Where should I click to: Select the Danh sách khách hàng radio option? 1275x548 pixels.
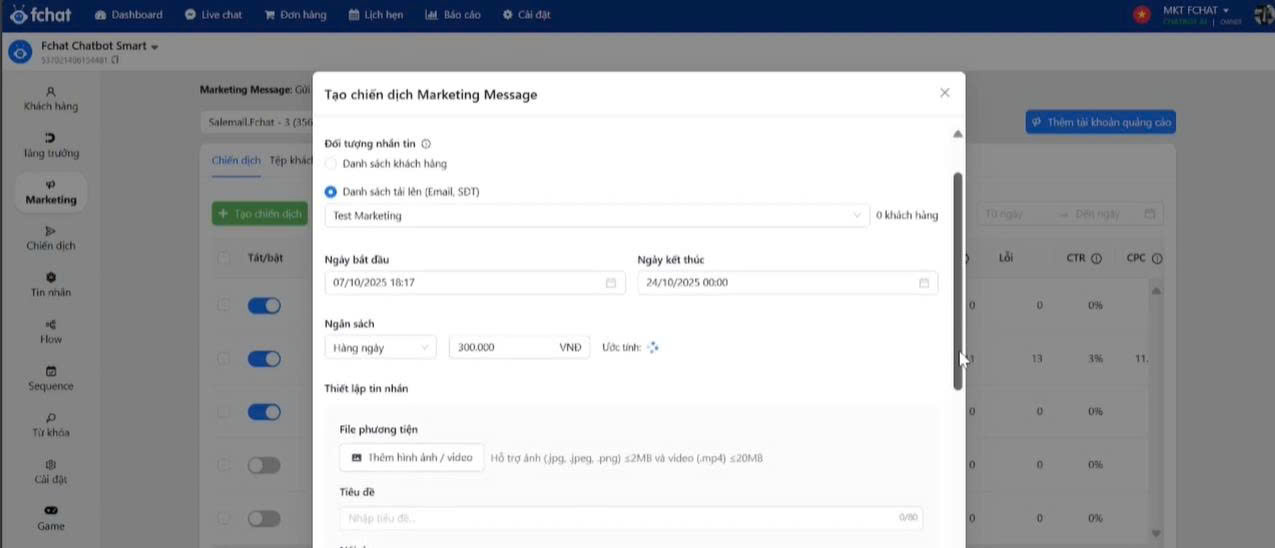coord(331,163)
